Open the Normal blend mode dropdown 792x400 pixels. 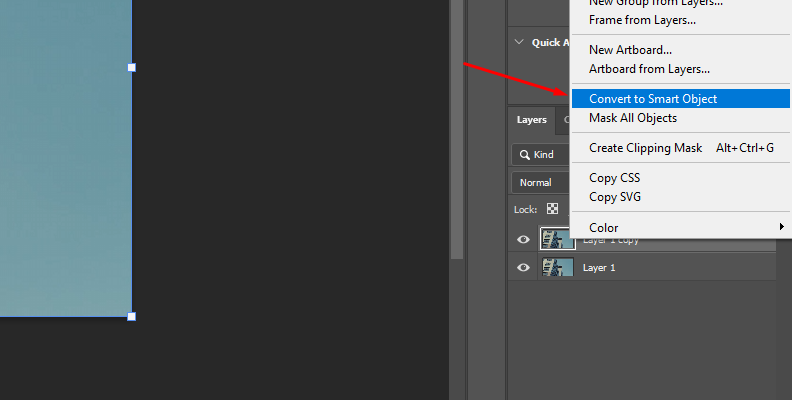[x=540, y=183]
